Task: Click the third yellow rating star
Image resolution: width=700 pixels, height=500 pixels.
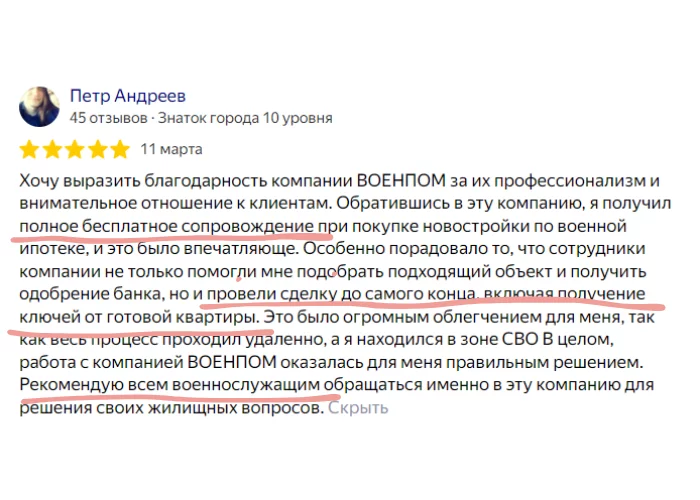Action: [x=75, y=150]
